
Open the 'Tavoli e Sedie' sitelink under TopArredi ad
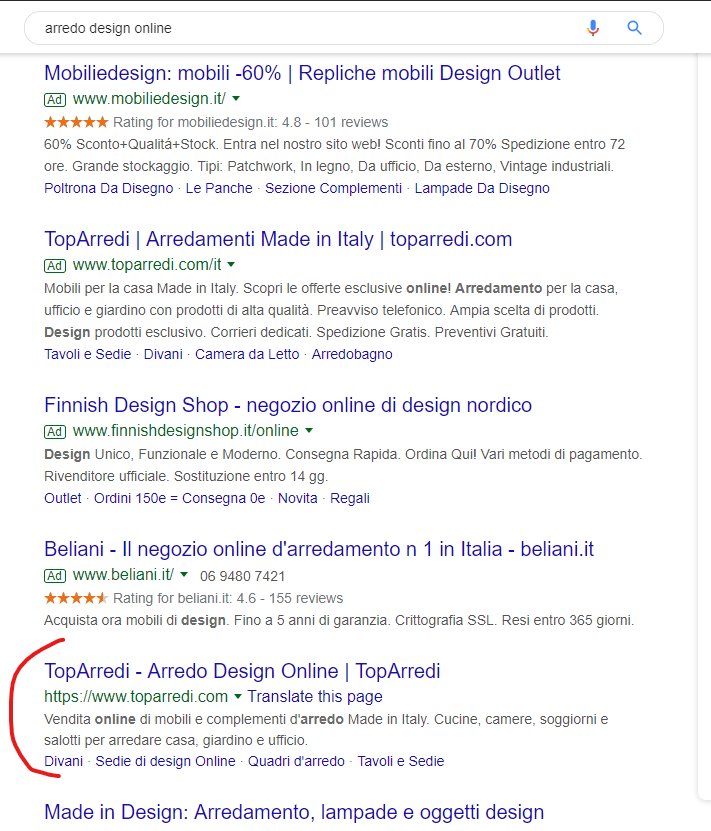coord(87,354)
